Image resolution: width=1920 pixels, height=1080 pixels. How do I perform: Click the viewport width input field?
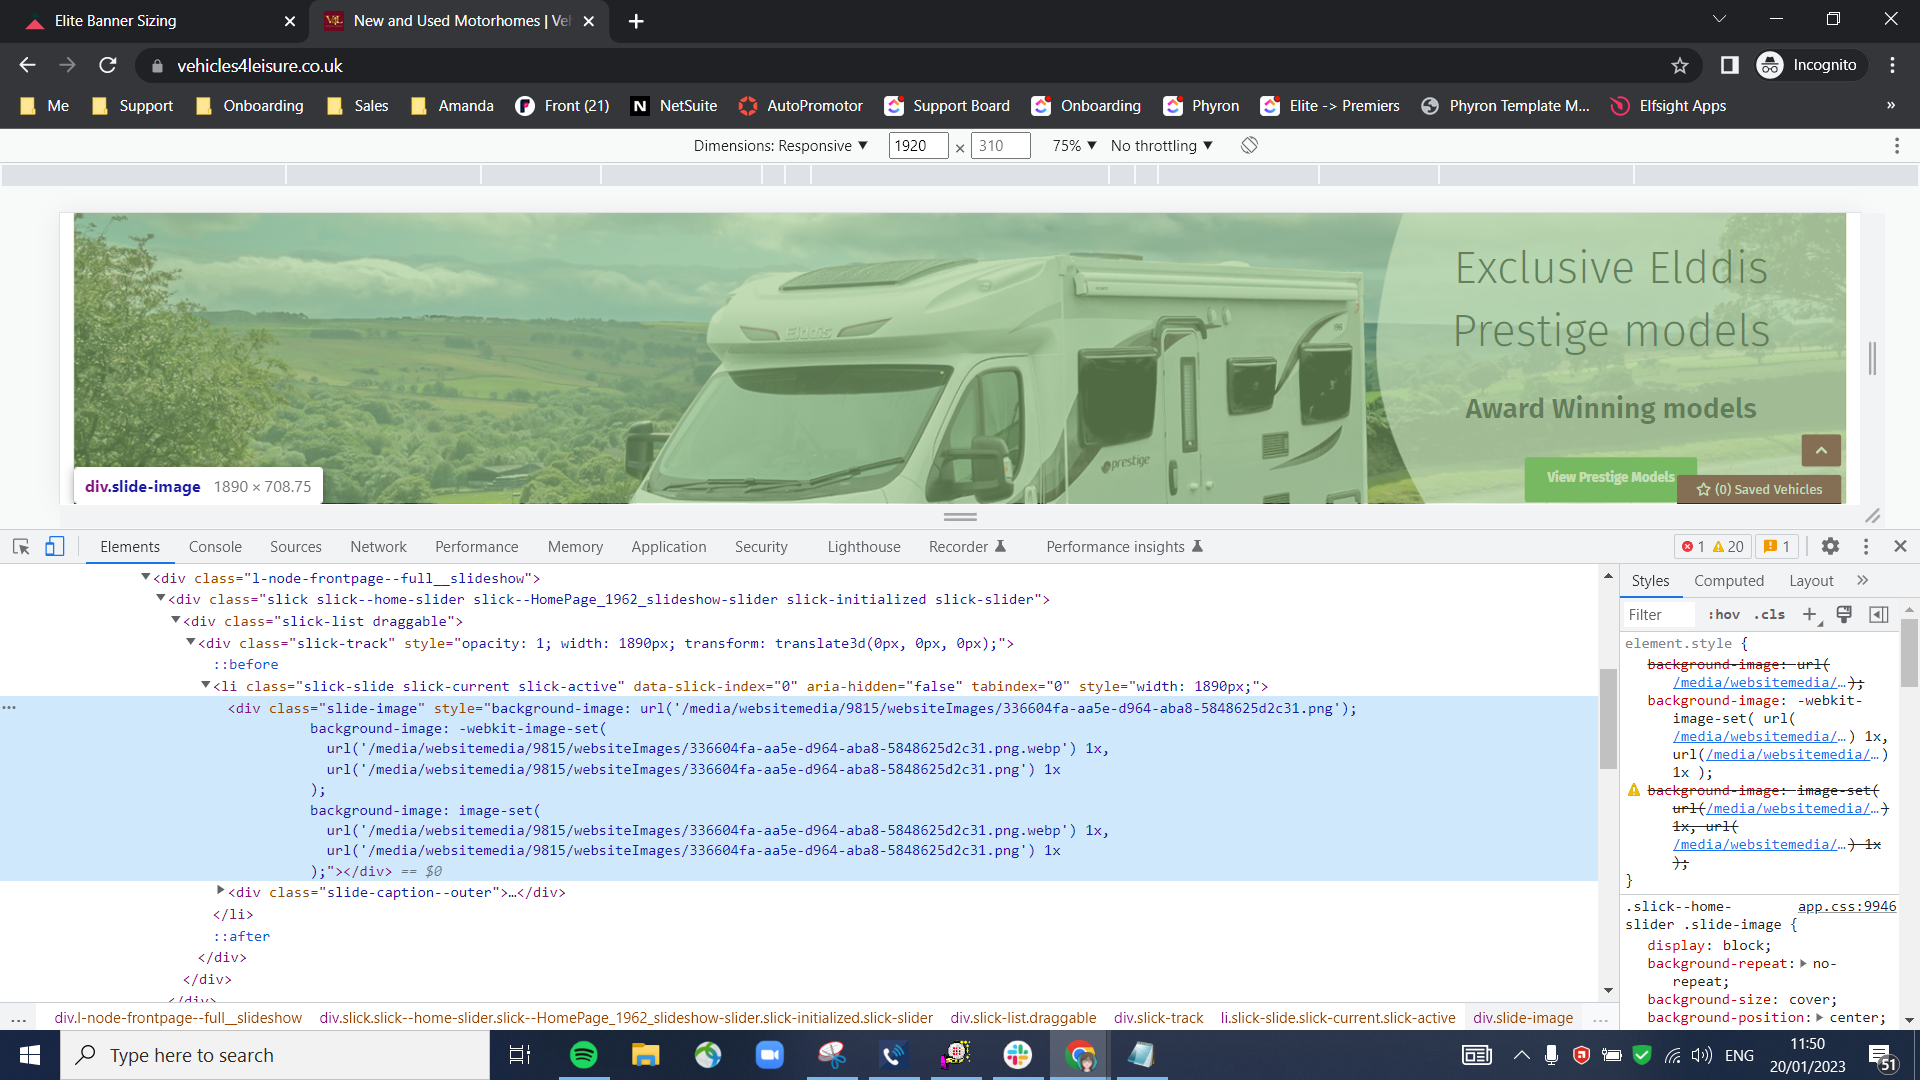[918, 146]
